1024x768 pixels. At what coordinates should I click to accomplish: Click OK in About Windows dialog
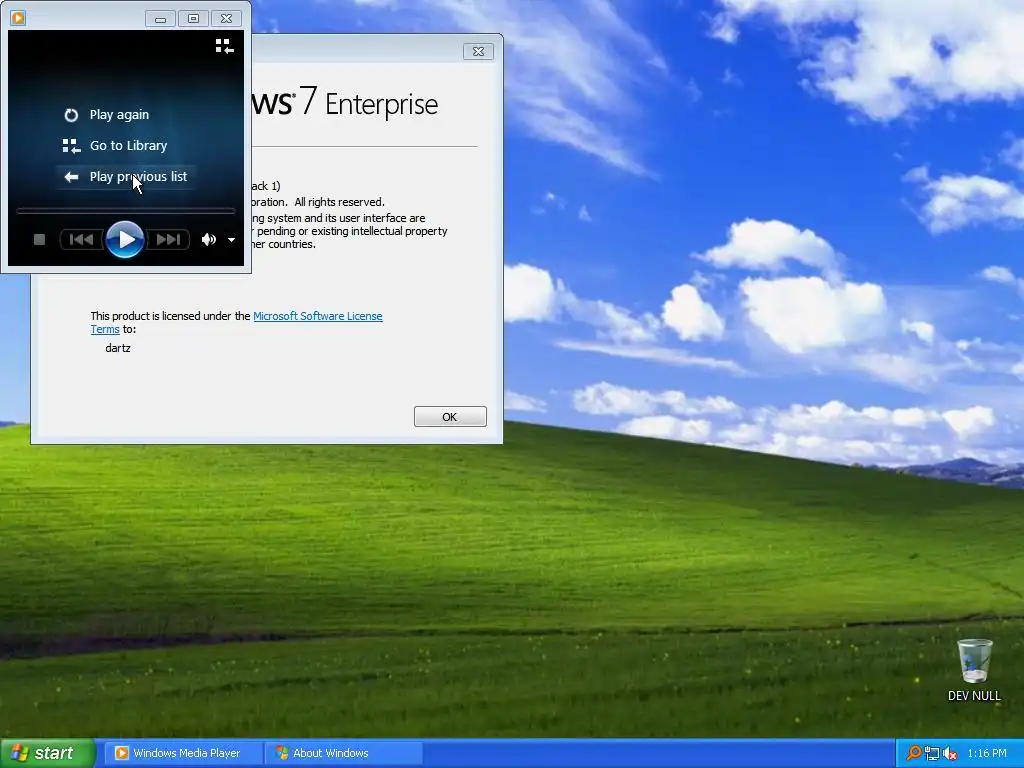(x=450, y=417)
